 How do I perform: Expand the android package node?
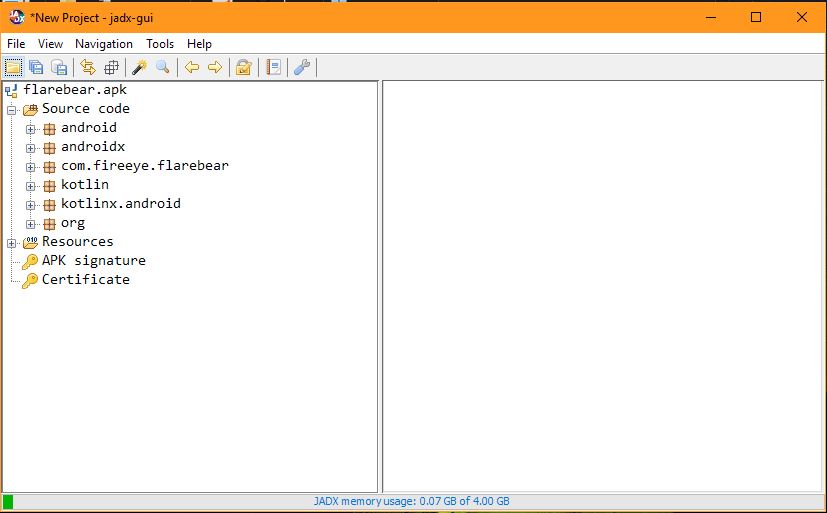(x=31, y=129)
